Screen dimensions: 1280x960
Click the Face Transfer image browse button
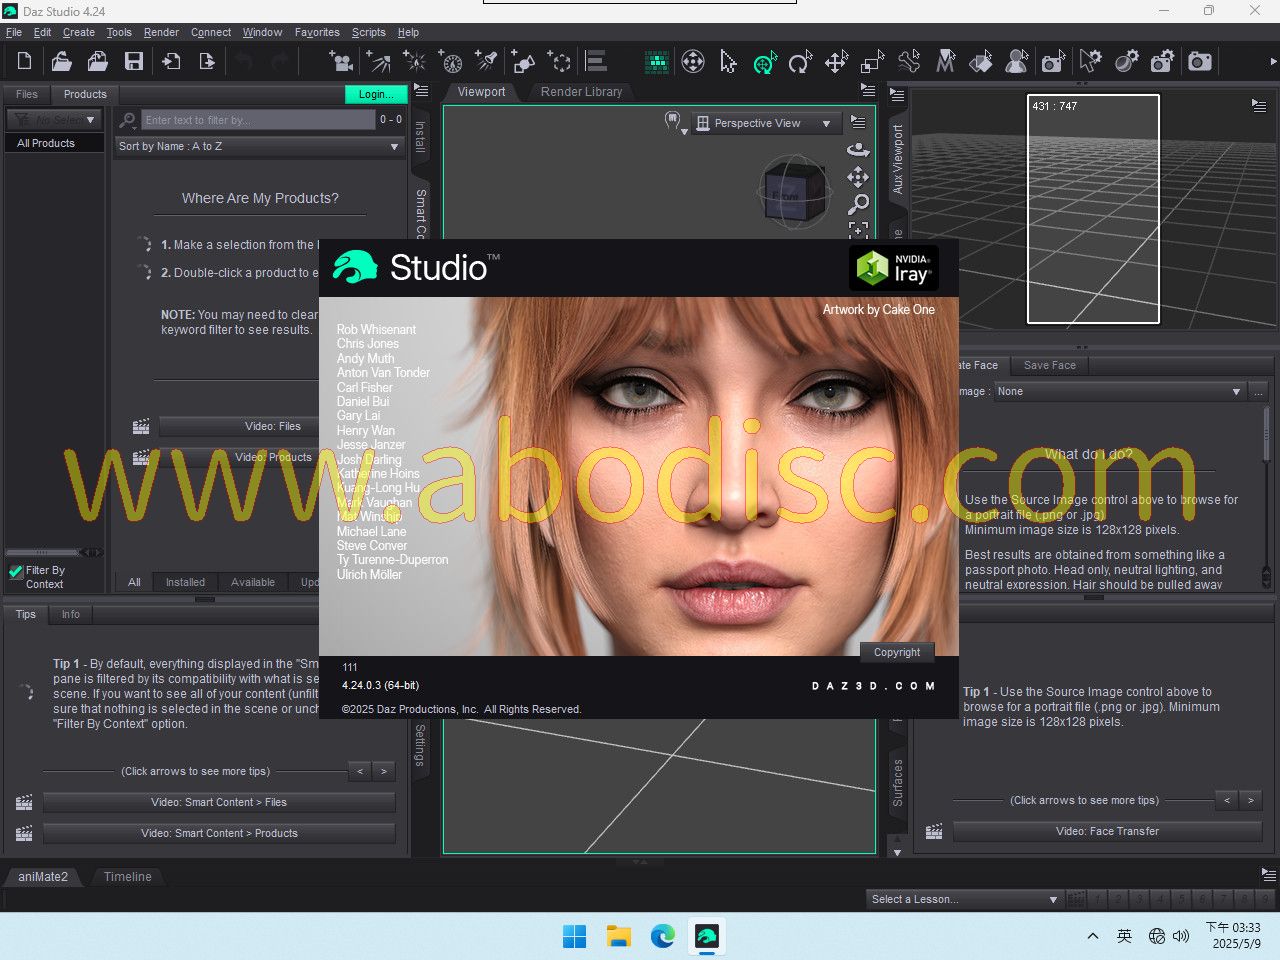point(1258,391)
